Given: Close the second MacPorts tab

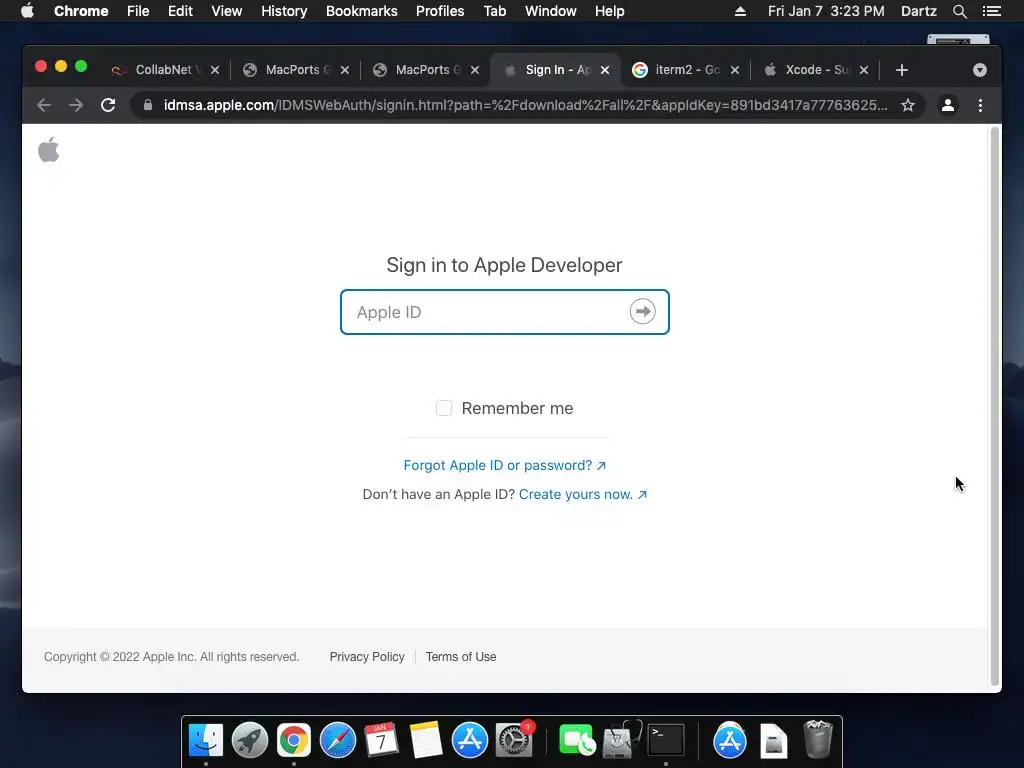Looking at the screenshot, I should click(475, 70).
